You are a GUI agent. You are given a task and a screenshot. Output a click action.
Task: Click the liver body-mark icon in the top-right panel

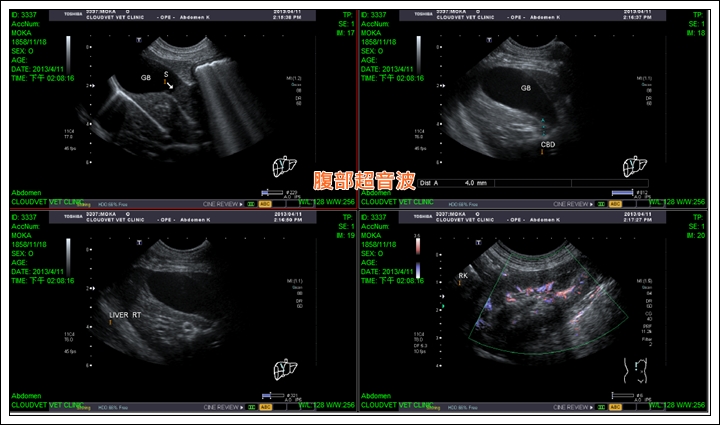tap(633, 165)
